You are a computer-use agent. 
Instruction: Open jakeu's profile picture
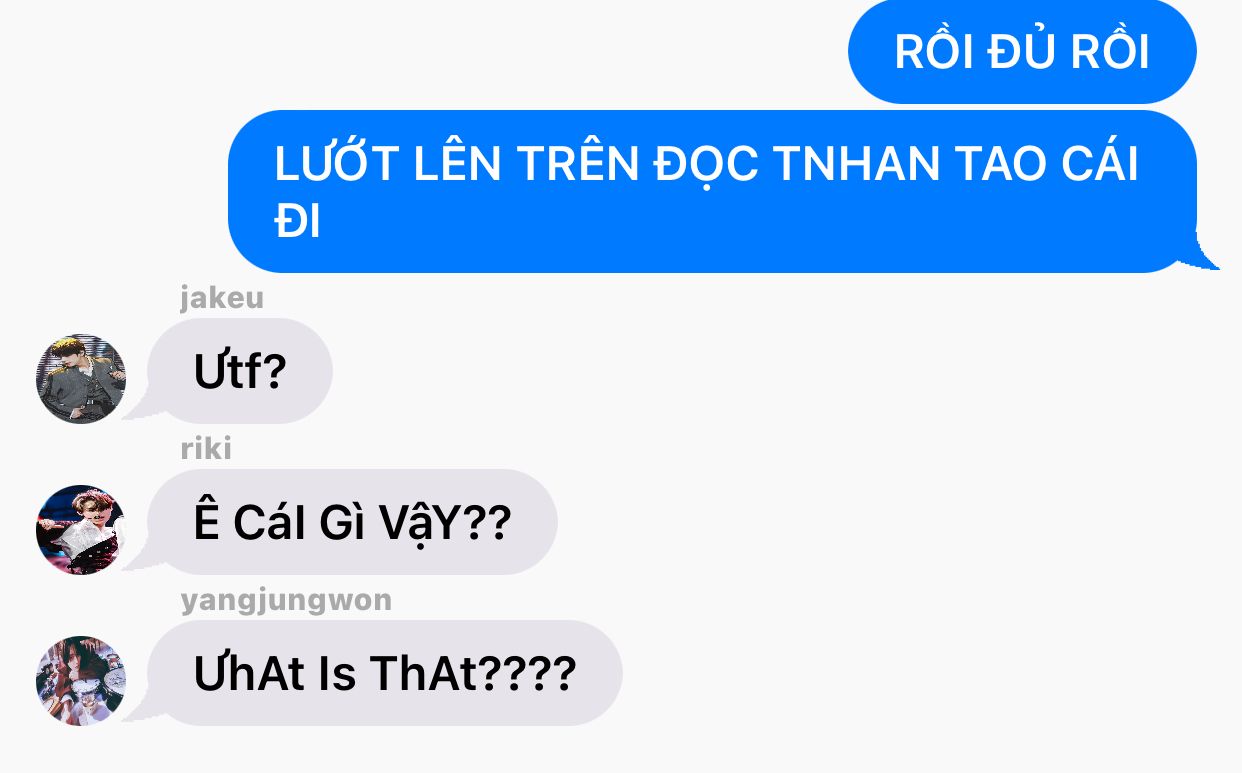tap(81, 379)
